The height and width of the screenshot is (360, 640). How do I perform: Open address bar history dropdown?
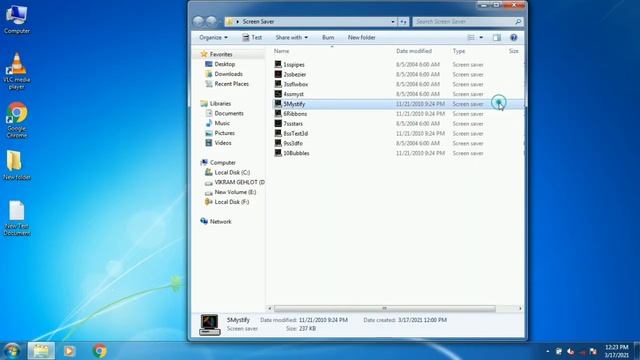tap(393, 22)
